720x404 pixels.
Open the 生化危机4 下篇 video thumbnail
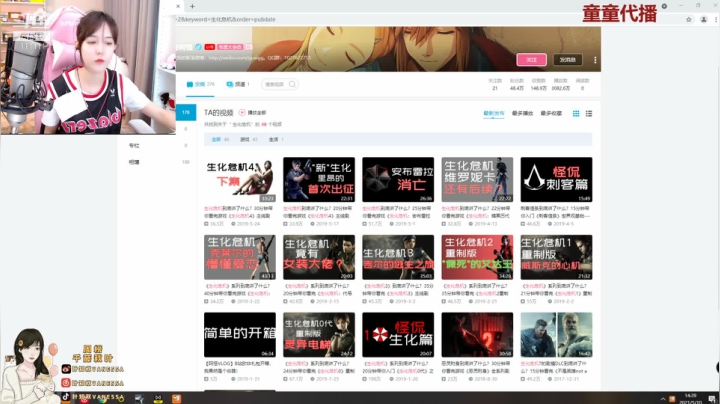coord(240,180)
